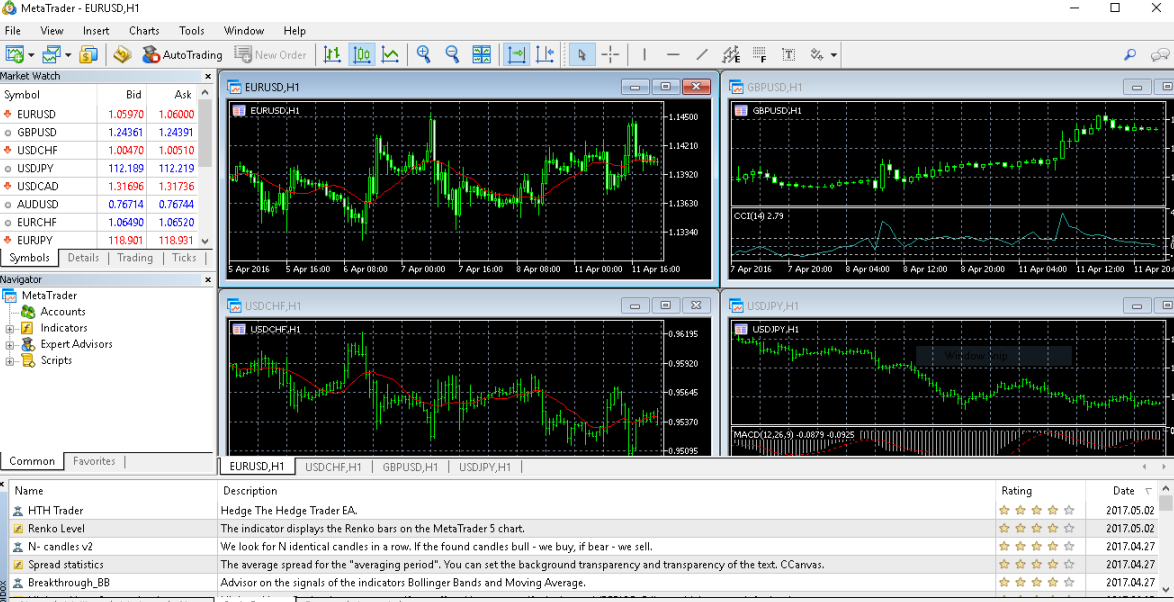Switch to line chart icon
This screenshot has height=602, width=1174.
point(390,55)
